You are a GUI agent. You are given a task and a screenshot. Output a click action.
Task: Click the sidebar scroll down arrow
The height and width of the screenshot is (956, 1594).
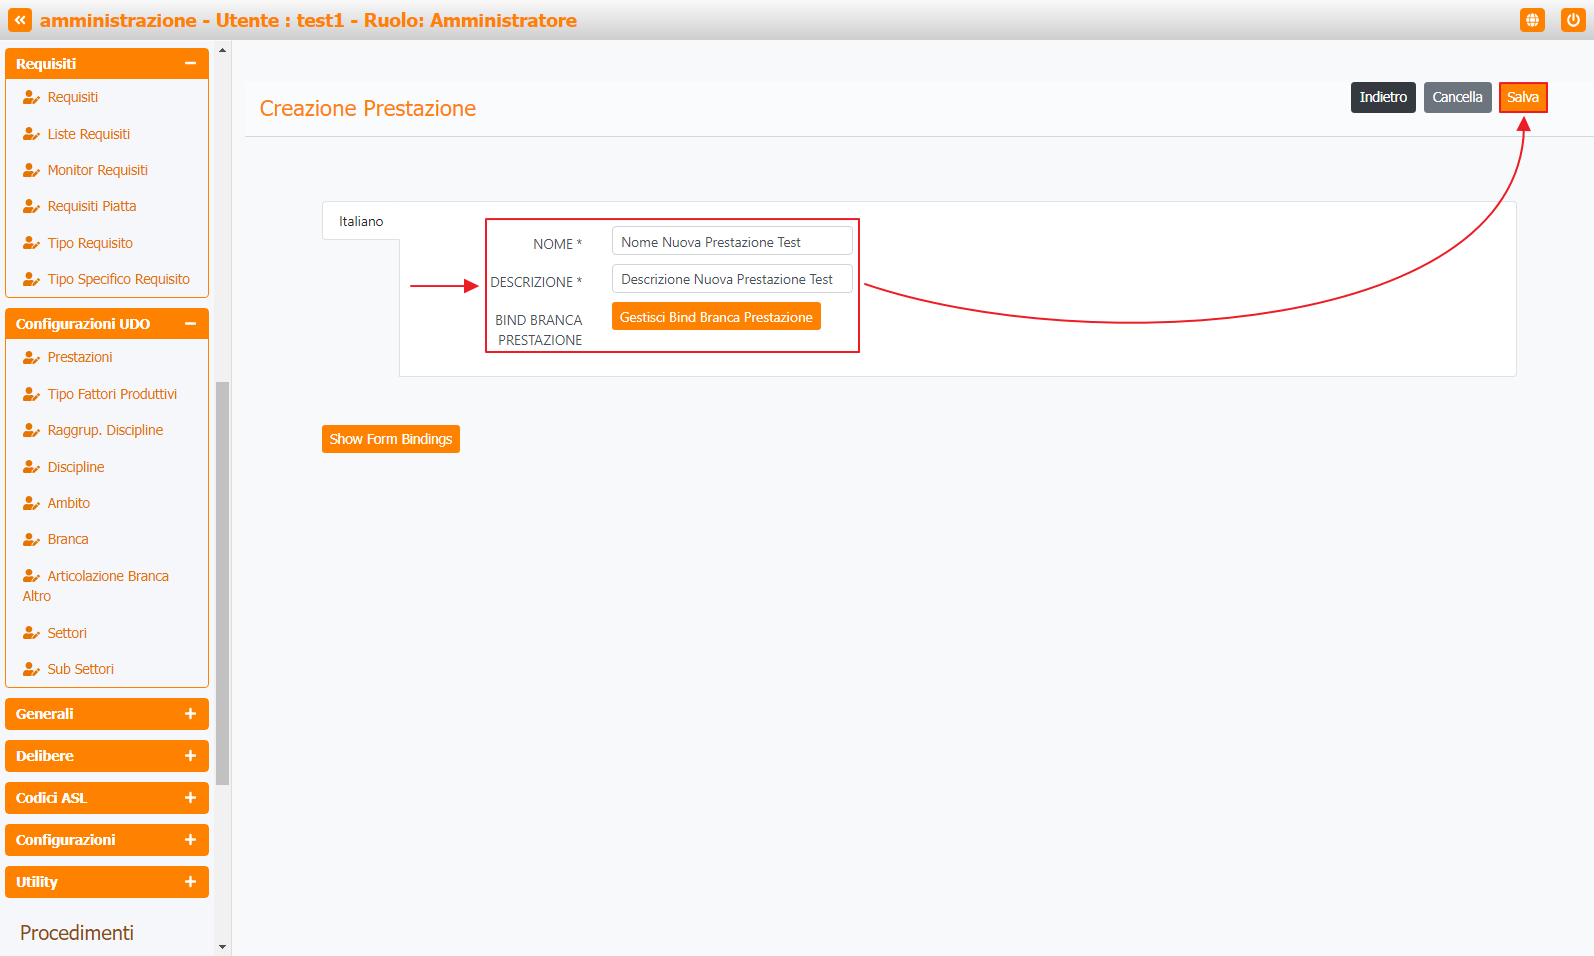coord(222,946)
